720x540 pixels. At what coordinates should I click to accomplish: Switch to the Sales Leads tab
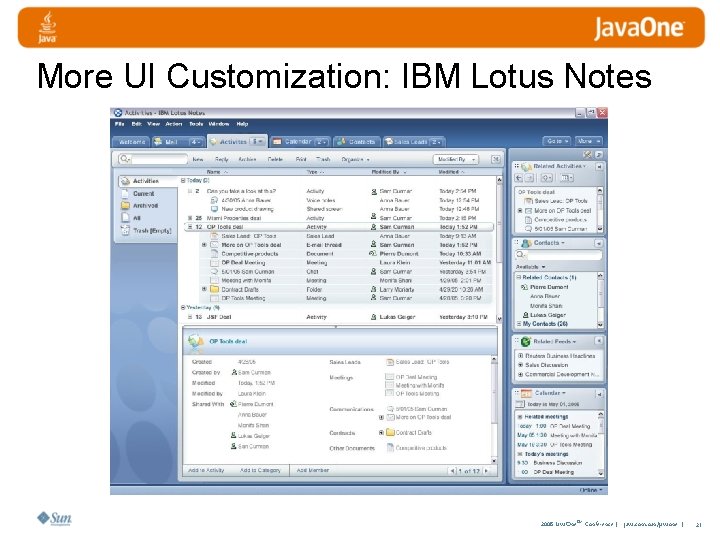point(413,142)
